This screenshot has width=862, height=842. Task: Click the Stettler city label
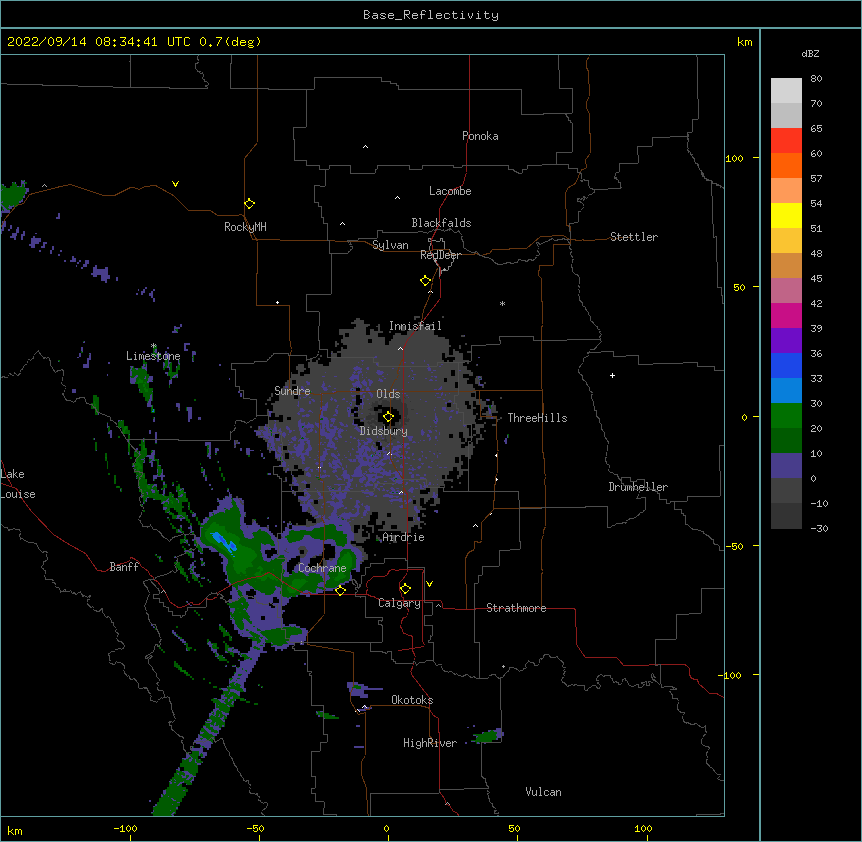tap(633, 237)
